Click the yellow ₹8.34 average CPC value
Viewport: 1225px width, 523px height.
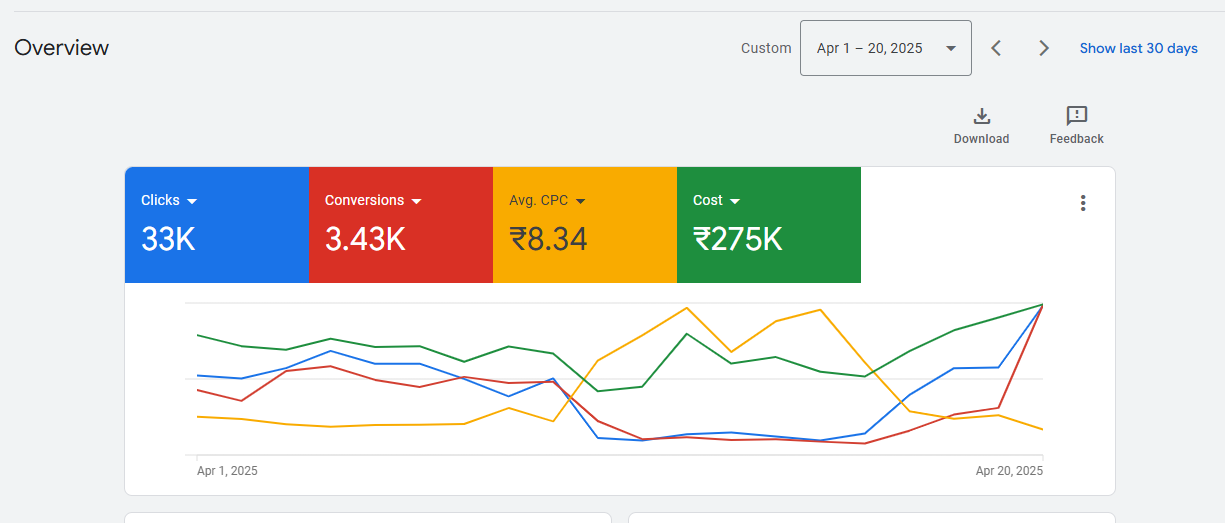[547, 239]
